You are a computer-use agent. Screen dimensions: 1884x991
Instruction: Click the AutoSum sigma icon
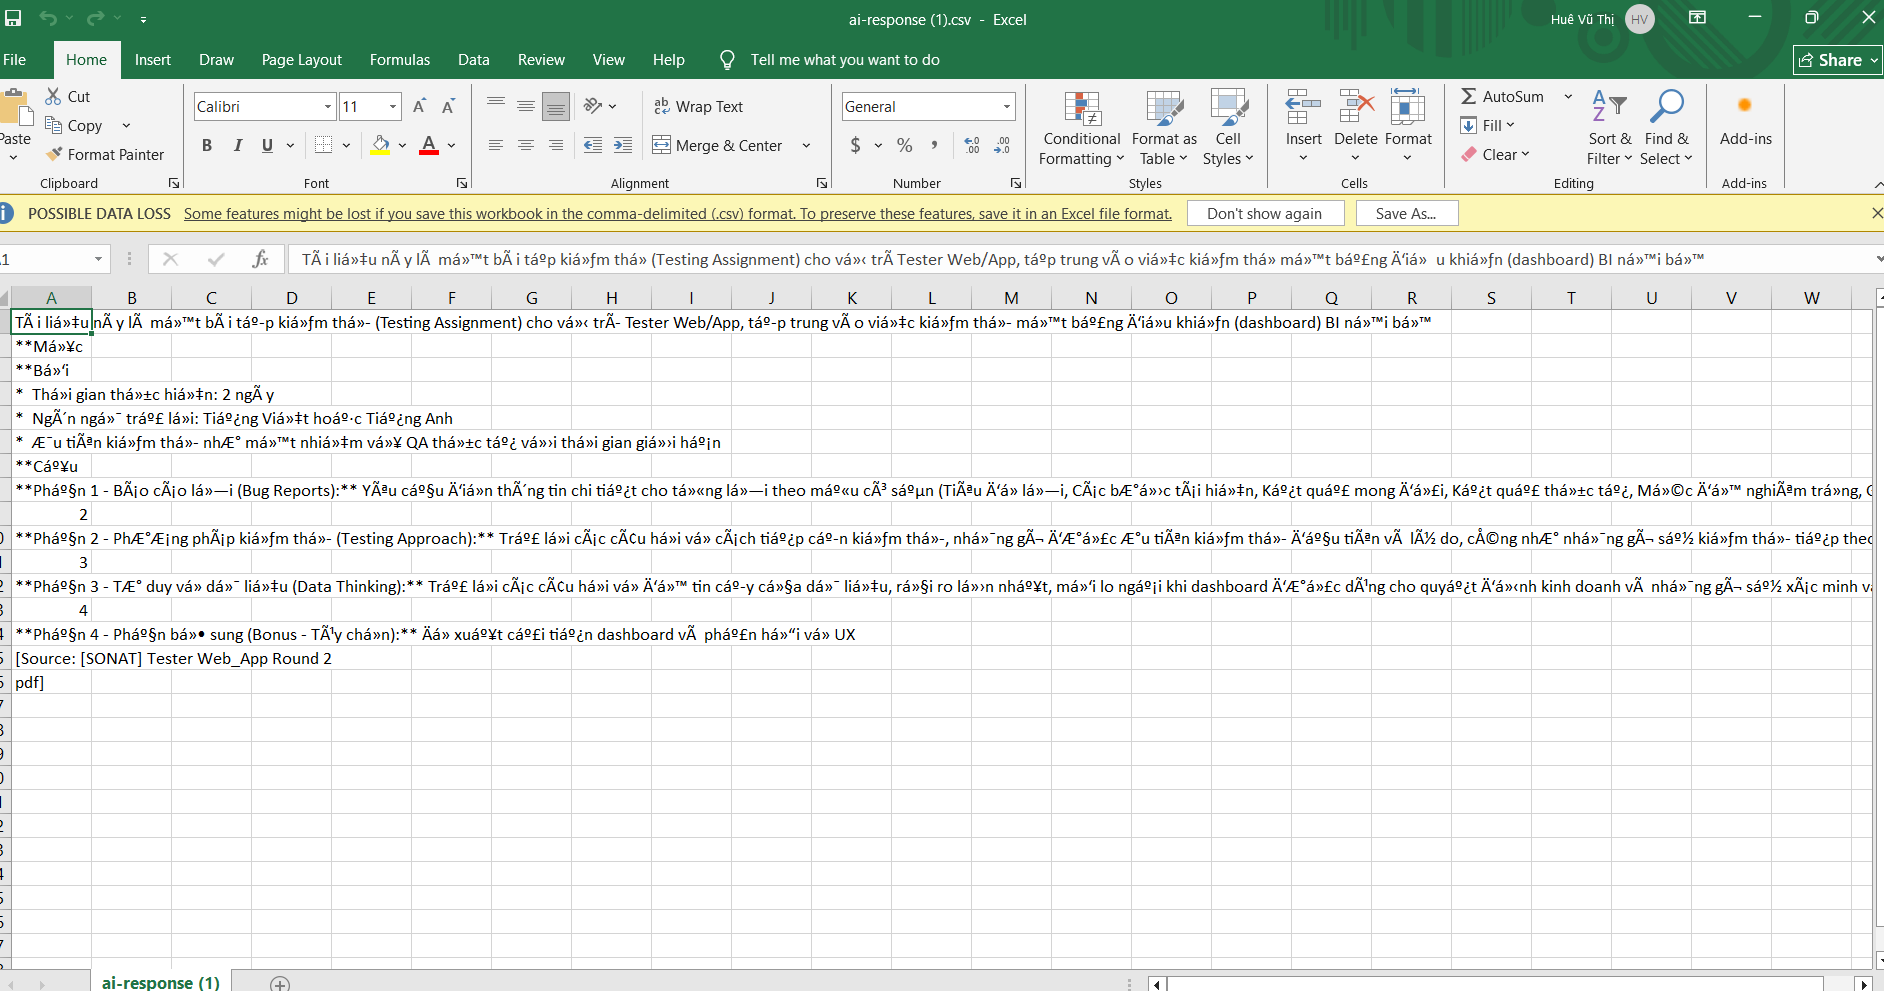click(x=1468, y=96)
